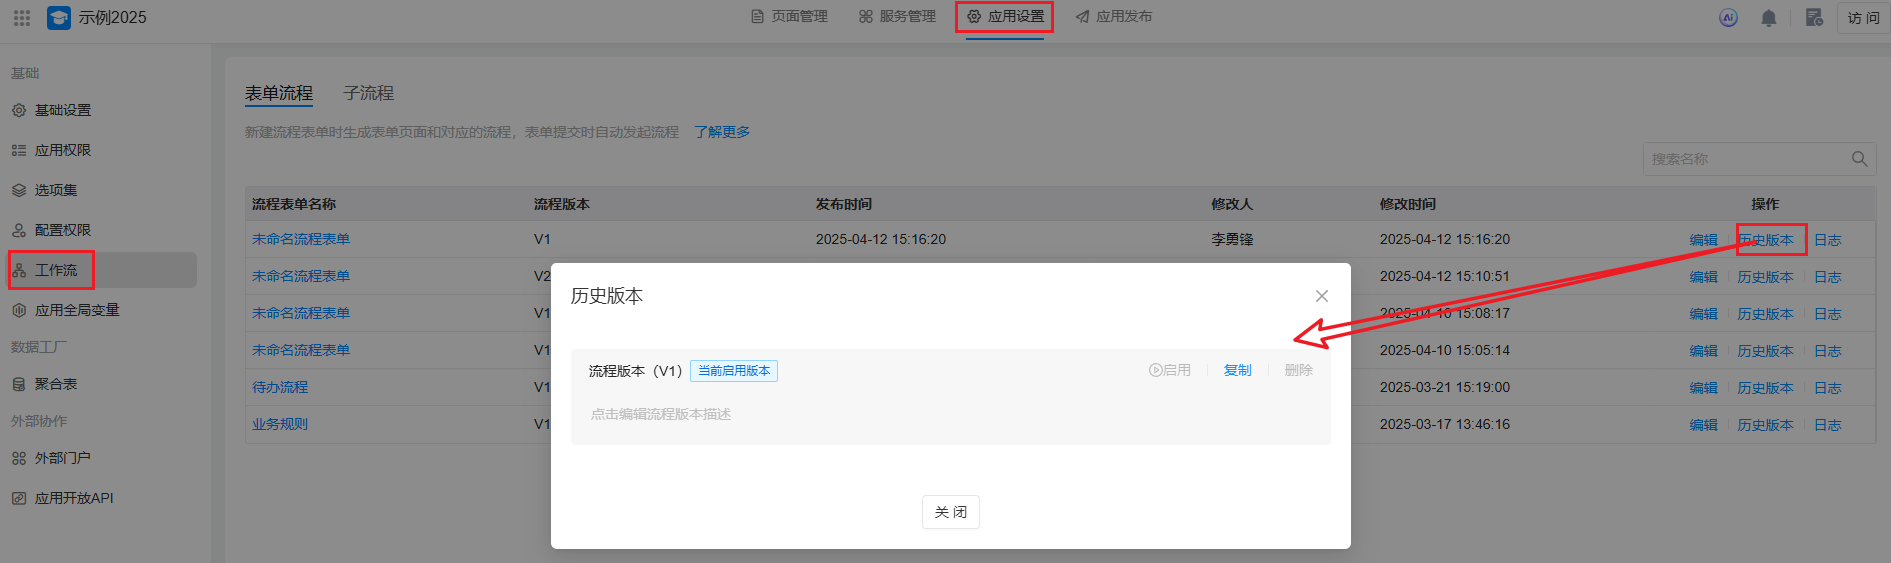Click the 访问 button

point(1863,18)
